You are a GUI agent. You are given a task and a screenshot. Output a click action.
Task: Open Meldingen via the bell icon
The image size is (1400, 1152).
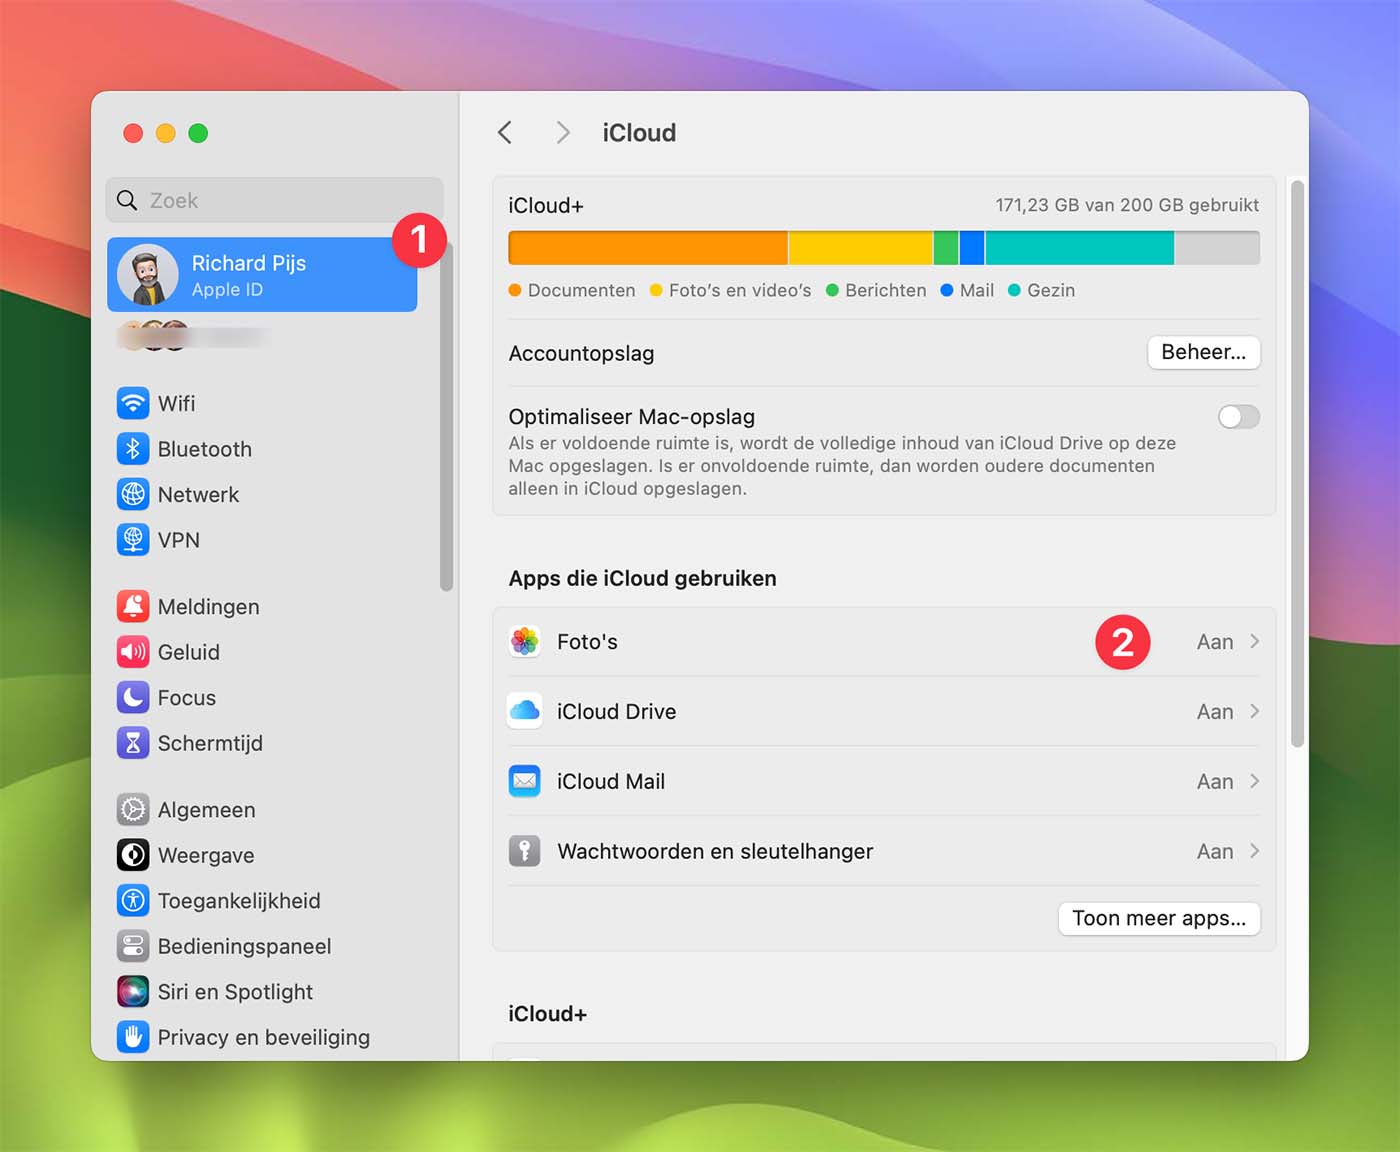tap(133, 606)
